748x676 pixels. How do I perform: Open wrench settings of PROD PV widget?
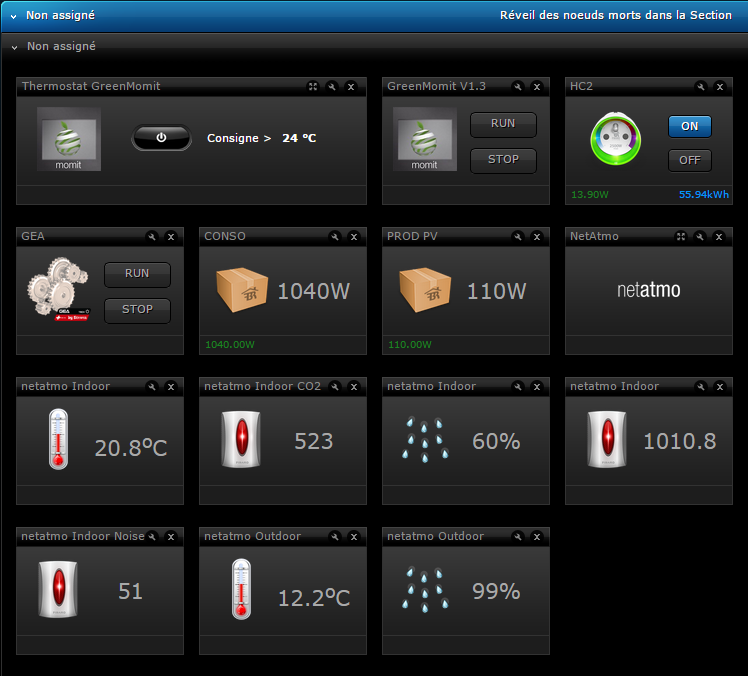pyautogui.click(x=518, y=237)
